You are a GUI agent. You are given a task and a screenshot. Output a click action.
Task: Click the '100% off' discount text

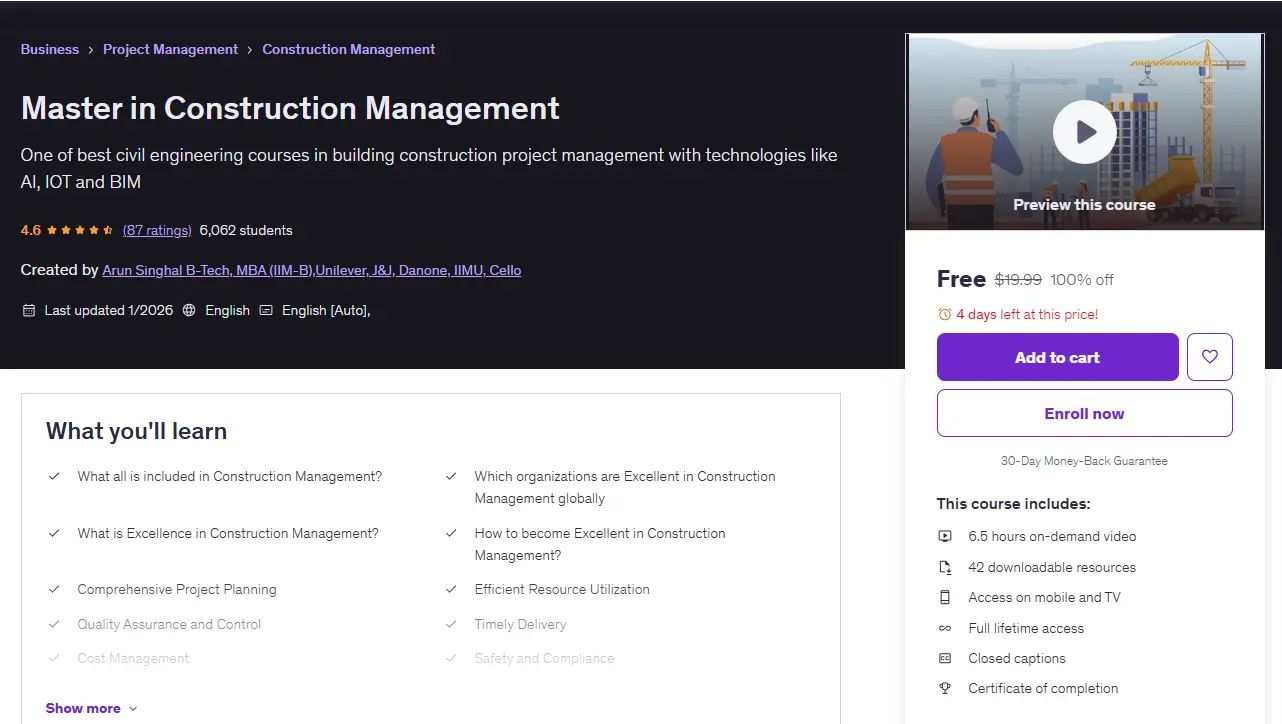pyautogui.click(x=1082, y=280)
